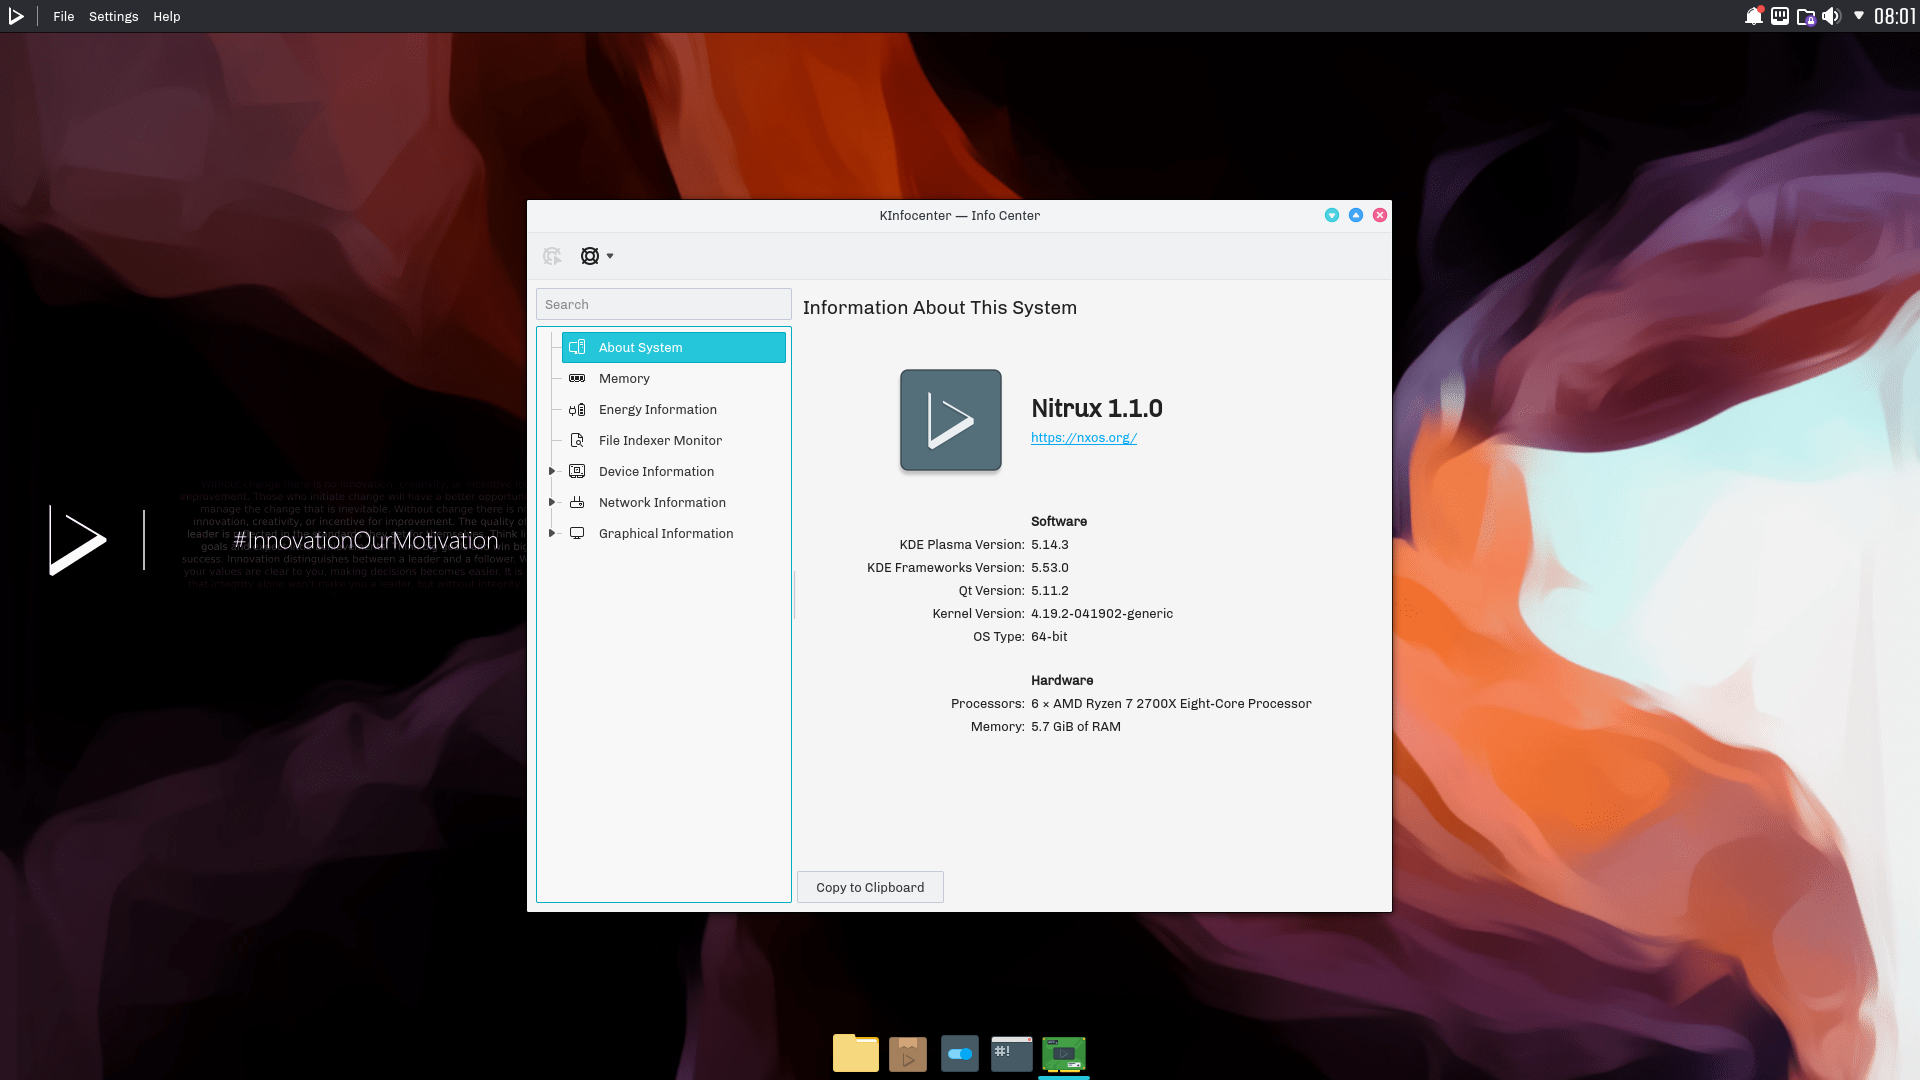Launch the terminal from the dock
This screenshot has height=1080, width=1920.
(x=1012, y=1053)
